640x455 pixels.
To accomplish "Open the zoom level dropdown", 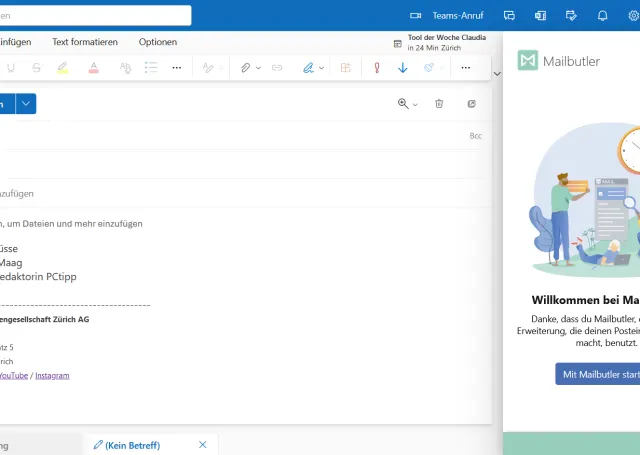I will click(408, 103).
